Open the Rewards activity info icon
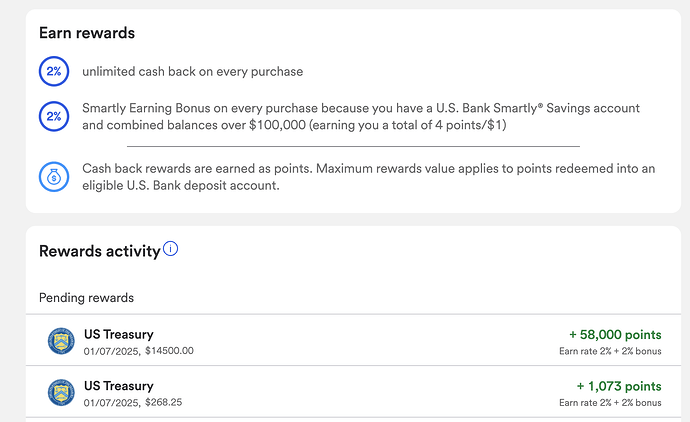690x422 pixels. point(170,249)
